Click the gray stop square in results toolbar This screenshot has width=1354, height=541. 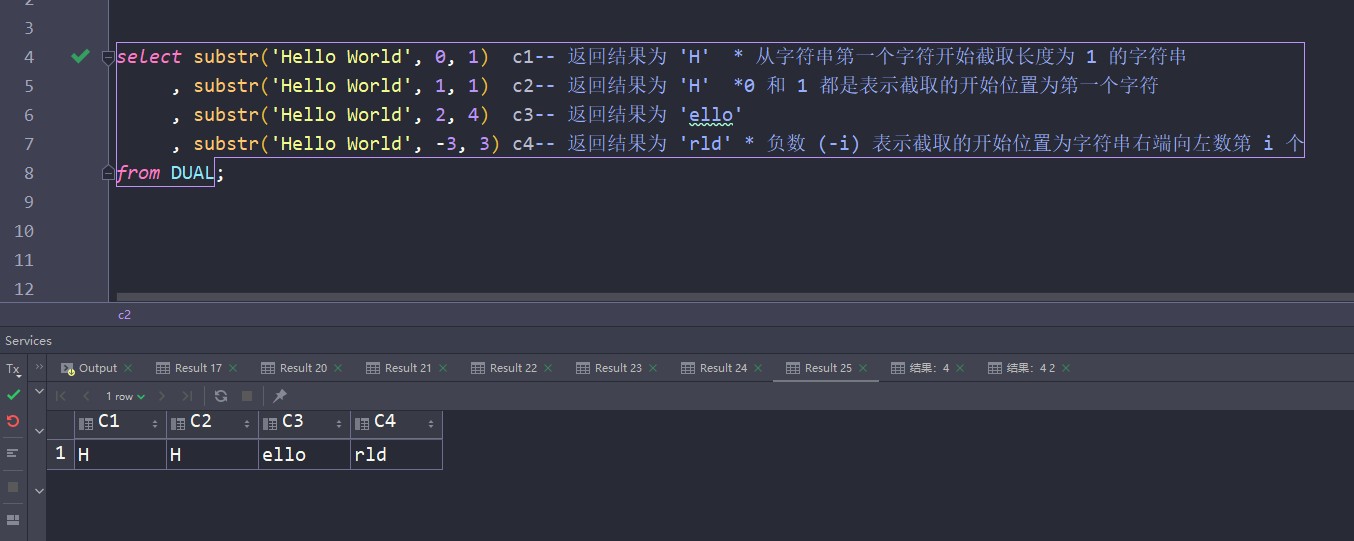pyautogui.click(x=247, y=396)
